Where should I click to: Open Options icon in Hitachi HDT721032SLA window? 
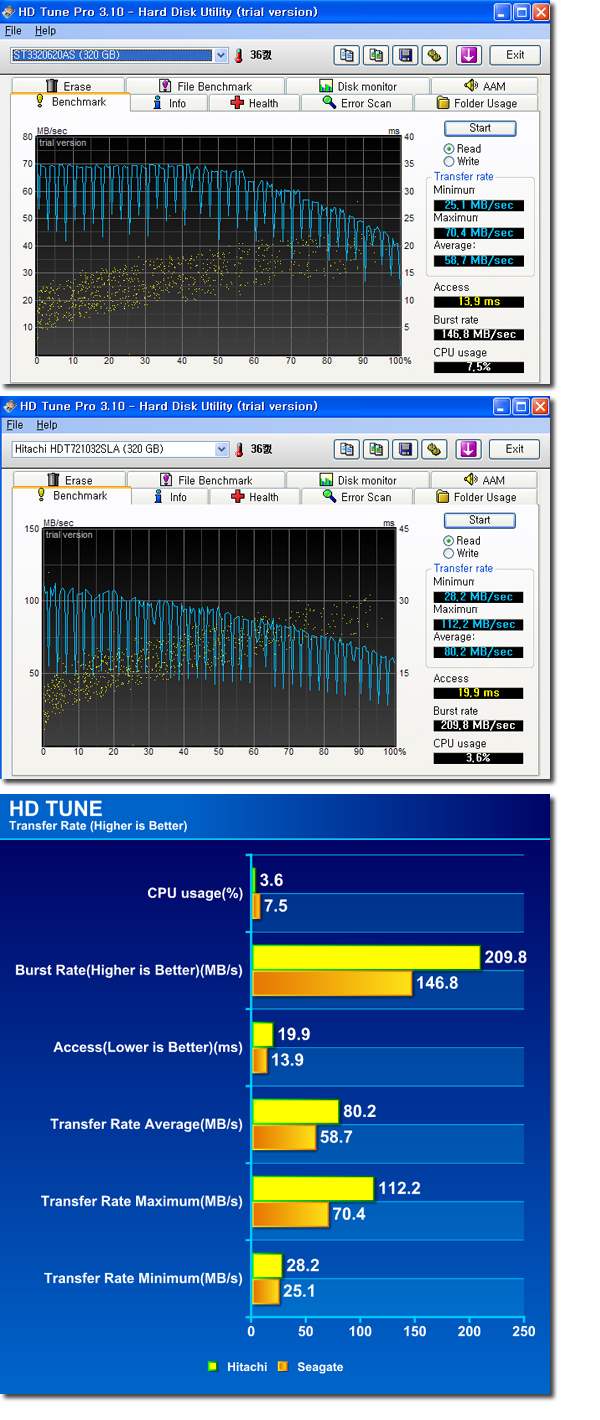tap(434, 449)
